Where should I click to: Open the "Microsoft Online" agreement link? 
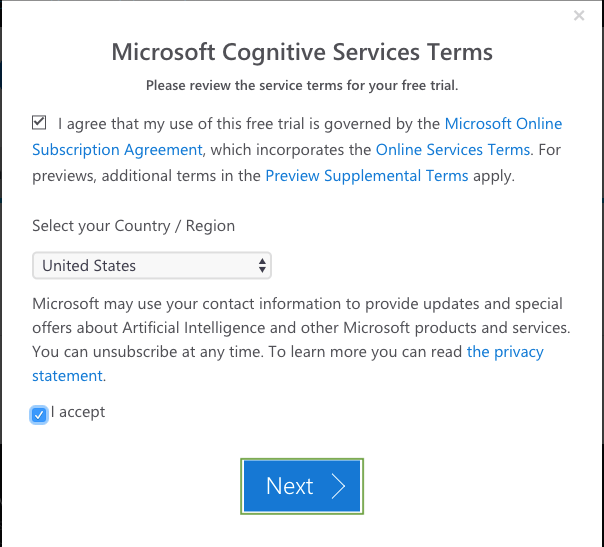click(x=503, y=124)
